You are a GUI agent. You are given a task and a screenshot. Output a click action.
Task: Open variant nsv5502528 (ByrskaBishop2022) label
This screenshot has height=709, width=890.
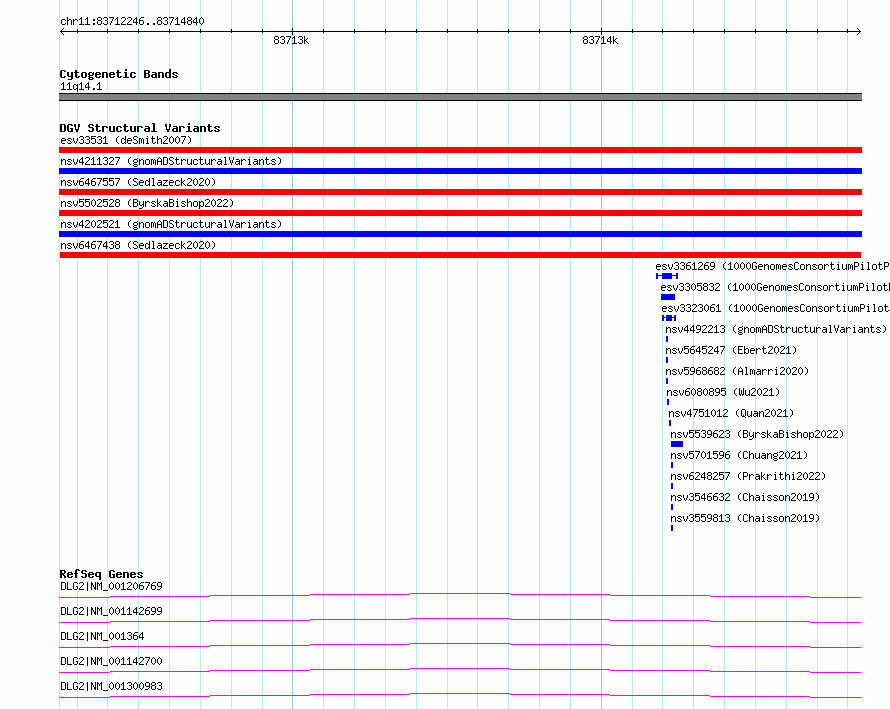[147, 203]
